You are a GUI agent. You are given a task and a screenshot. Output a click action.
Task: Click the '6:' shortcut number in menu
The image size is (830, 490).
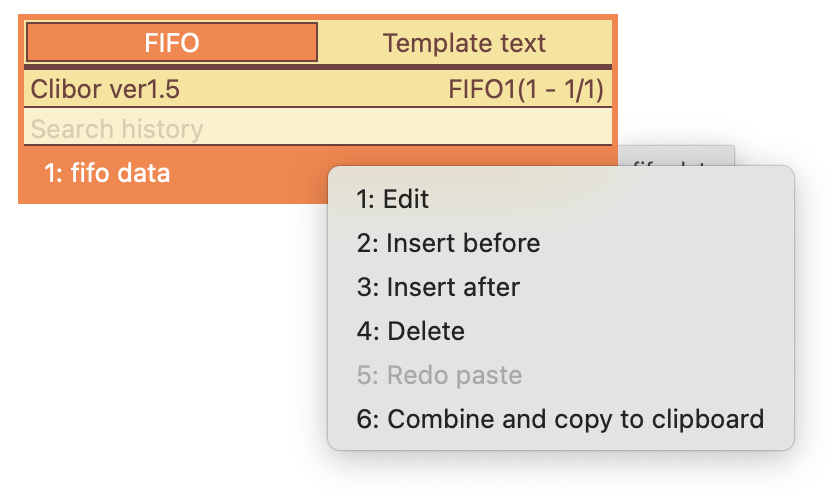(368, 419)
